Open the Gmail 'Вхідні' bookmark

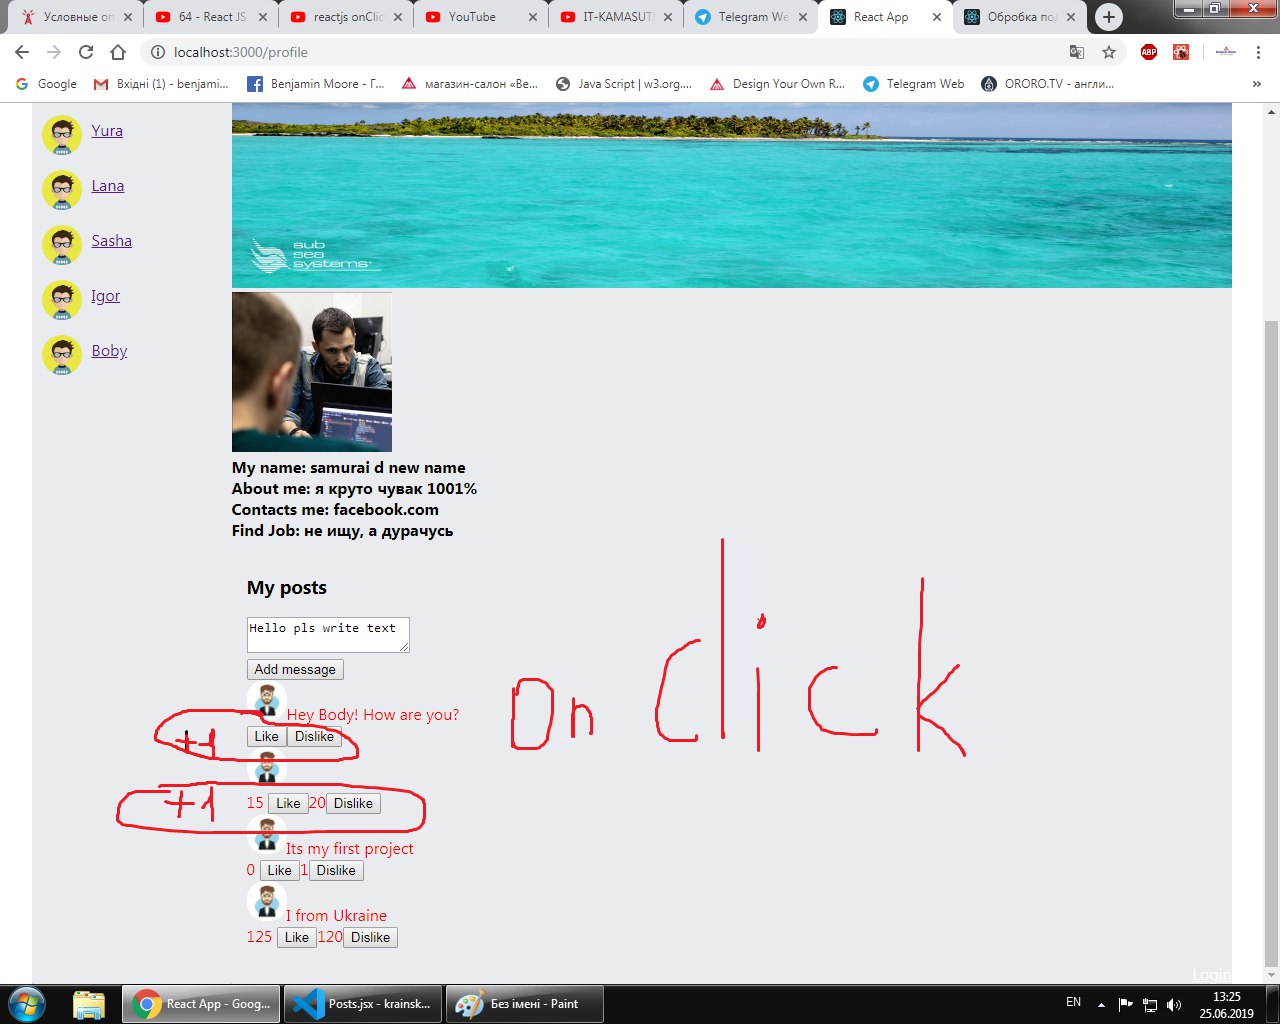click(x=161, y=84)
